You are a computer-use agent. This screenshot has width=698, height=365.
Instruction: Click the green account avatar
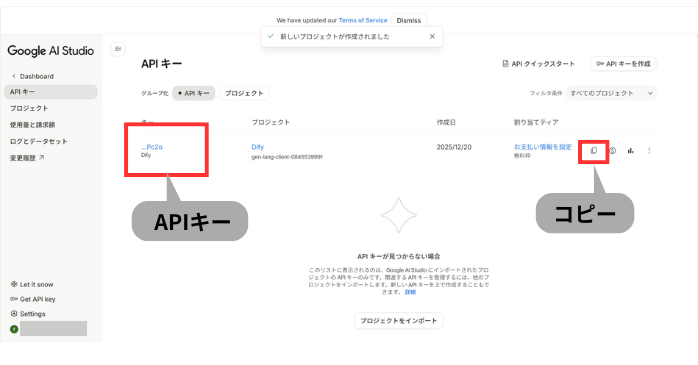(x=14, y=329)
